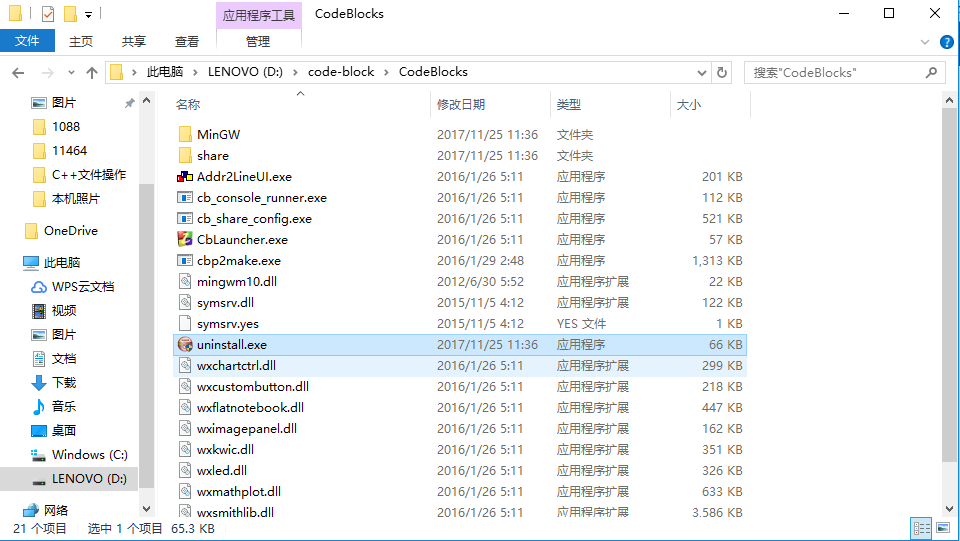Select the wxmathplot.dll file
The width and height of the screenshot is (960, 541).
[x=460, y=491]
